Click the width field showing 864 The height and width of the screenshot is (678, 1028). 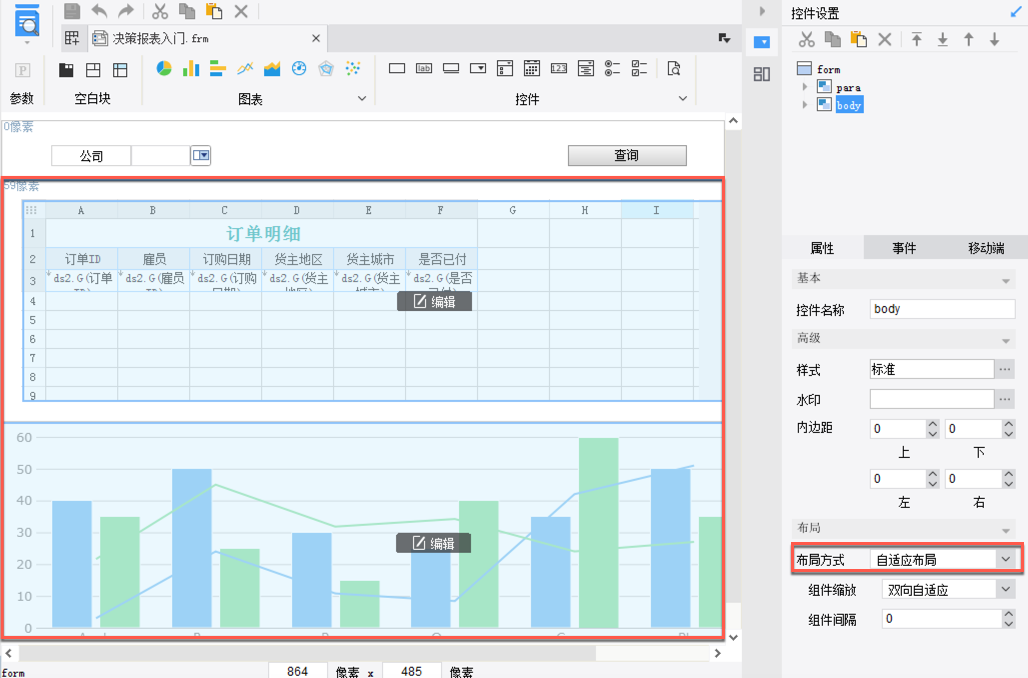pyautogui.click(x=297, y=671)
